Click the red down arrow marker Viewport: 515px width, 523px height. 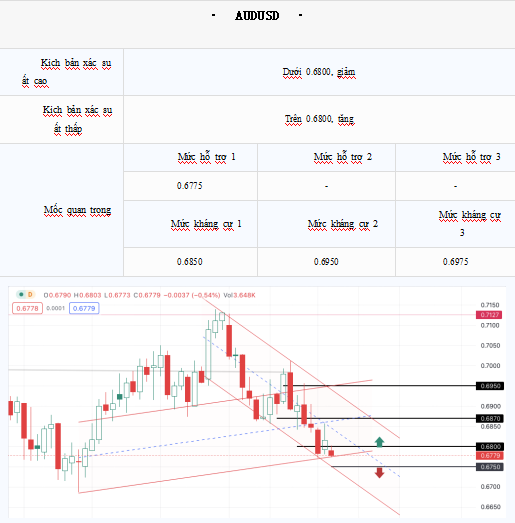coord(379,473)
